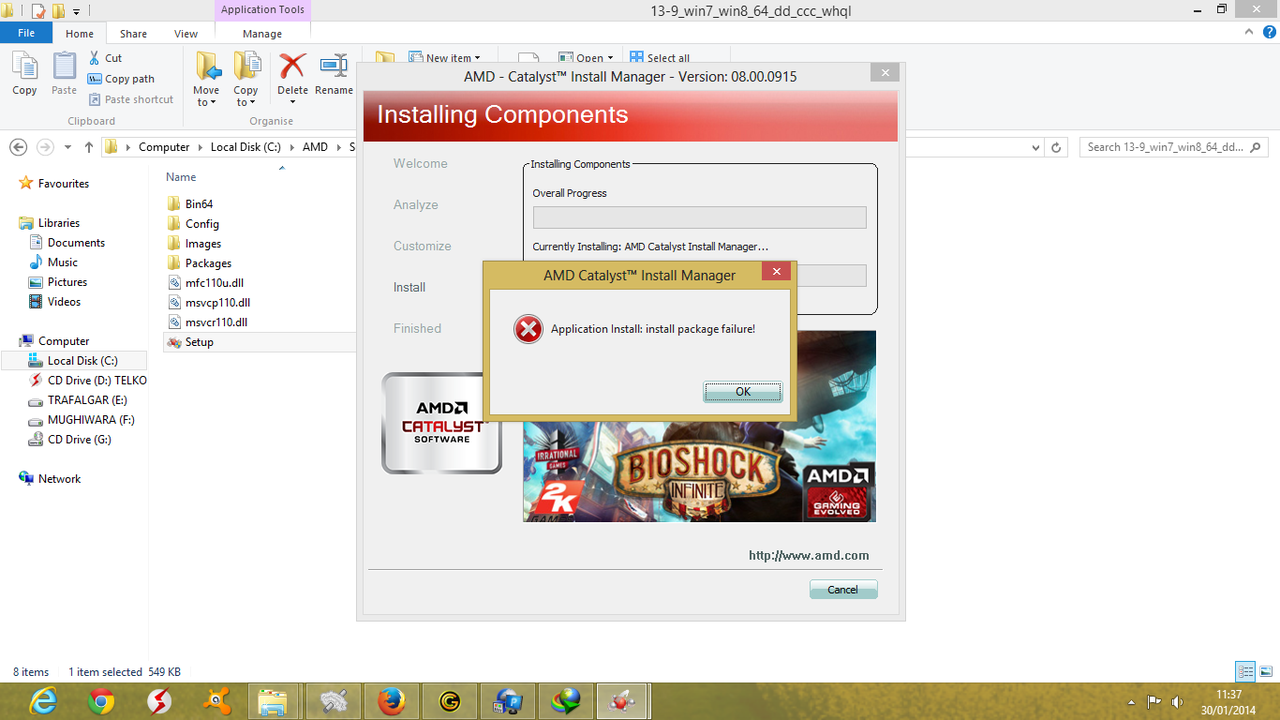Open Pictures library in the navigation pane

click(67, 282)
